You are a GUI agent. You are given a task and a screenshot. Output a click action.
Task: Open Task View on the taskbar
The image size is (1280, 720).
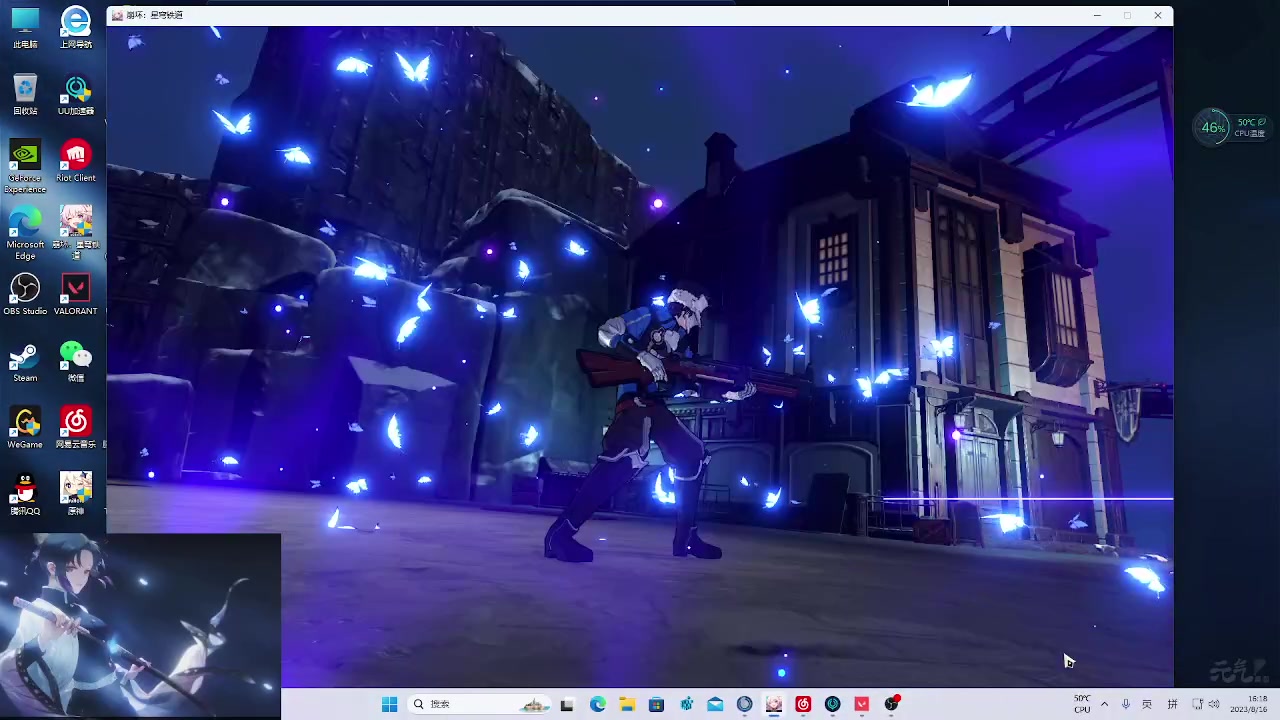[567, 704]
